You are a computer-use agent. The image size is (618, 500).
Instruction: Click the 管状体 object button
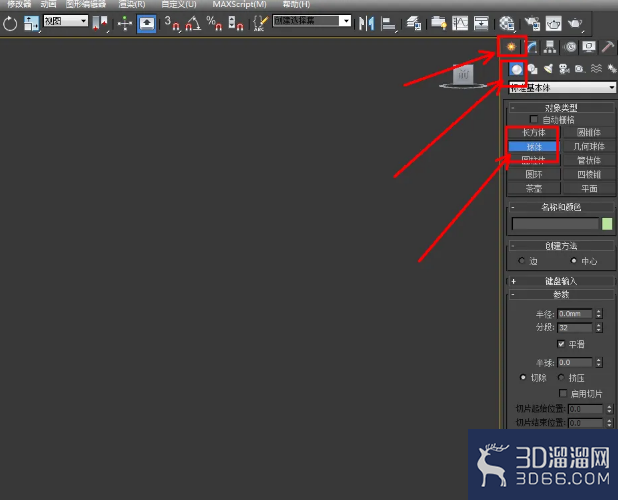coord(588,160)
